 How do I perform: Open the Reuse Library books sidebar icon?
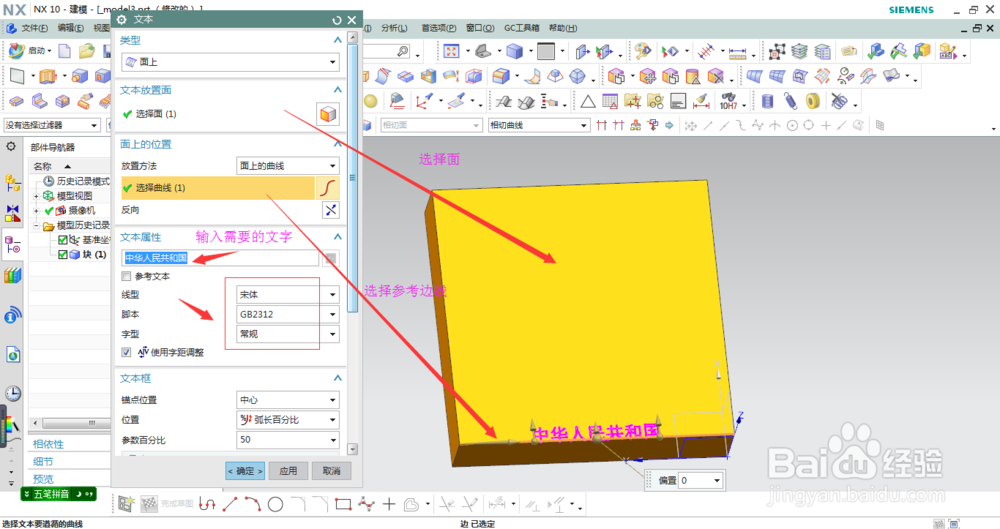(x=12, y=276)
